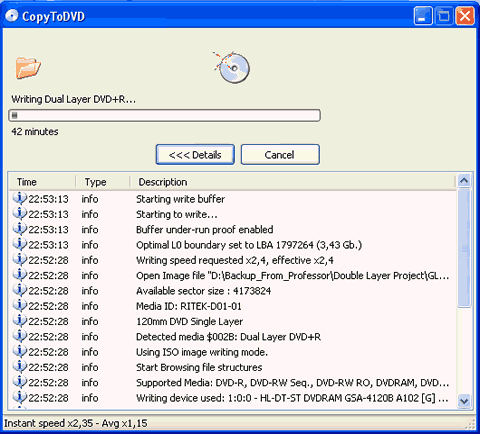Image resolution: width=480 pixels, height=434 pixels.
Task: Sort log by Time column header
Action: pyautogui.click(x=42, y=182)
